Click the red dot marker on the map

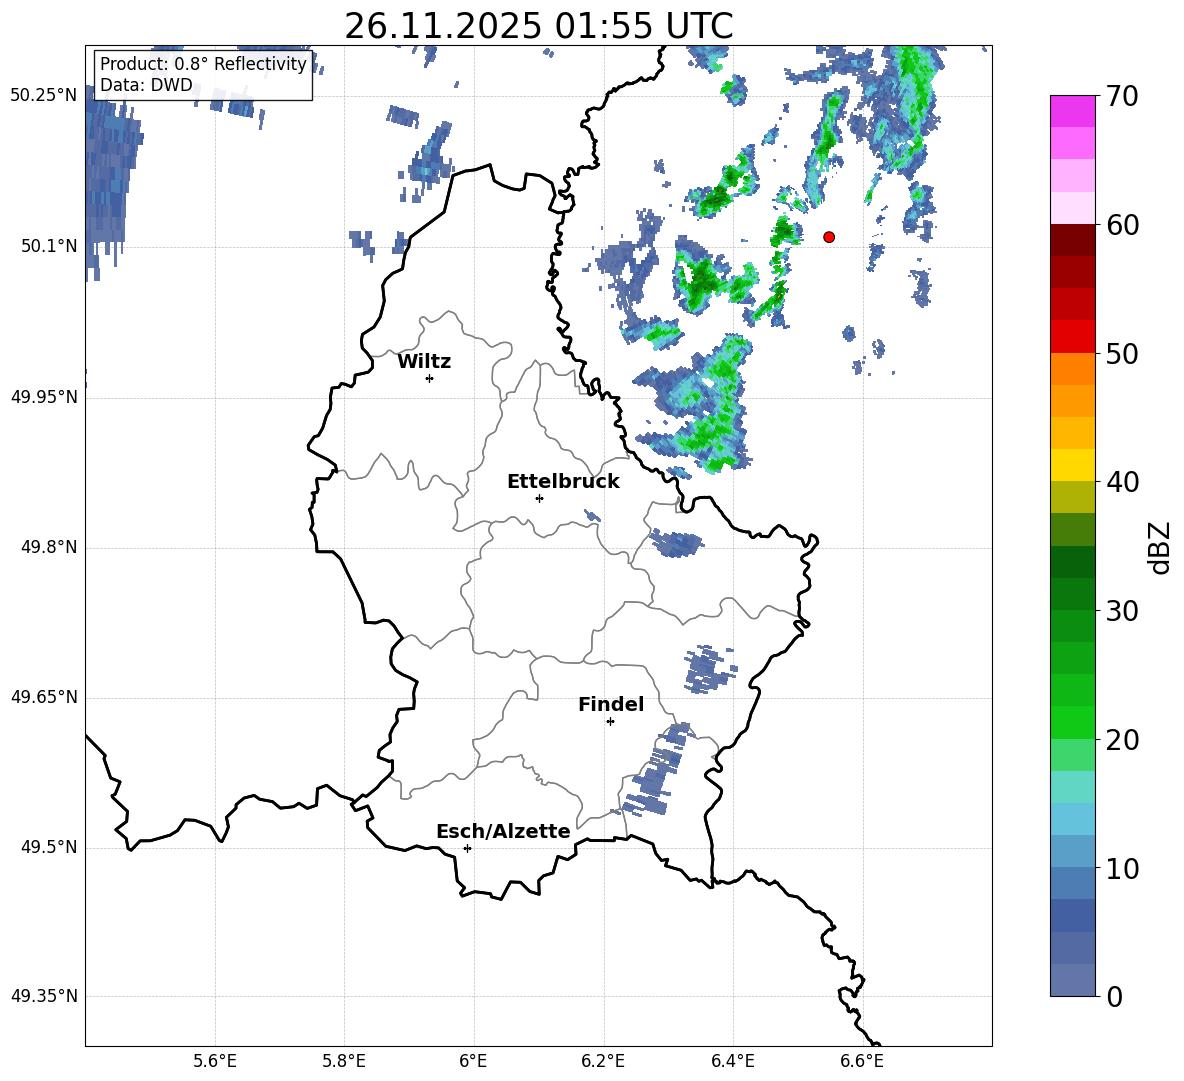click(828, 237)
